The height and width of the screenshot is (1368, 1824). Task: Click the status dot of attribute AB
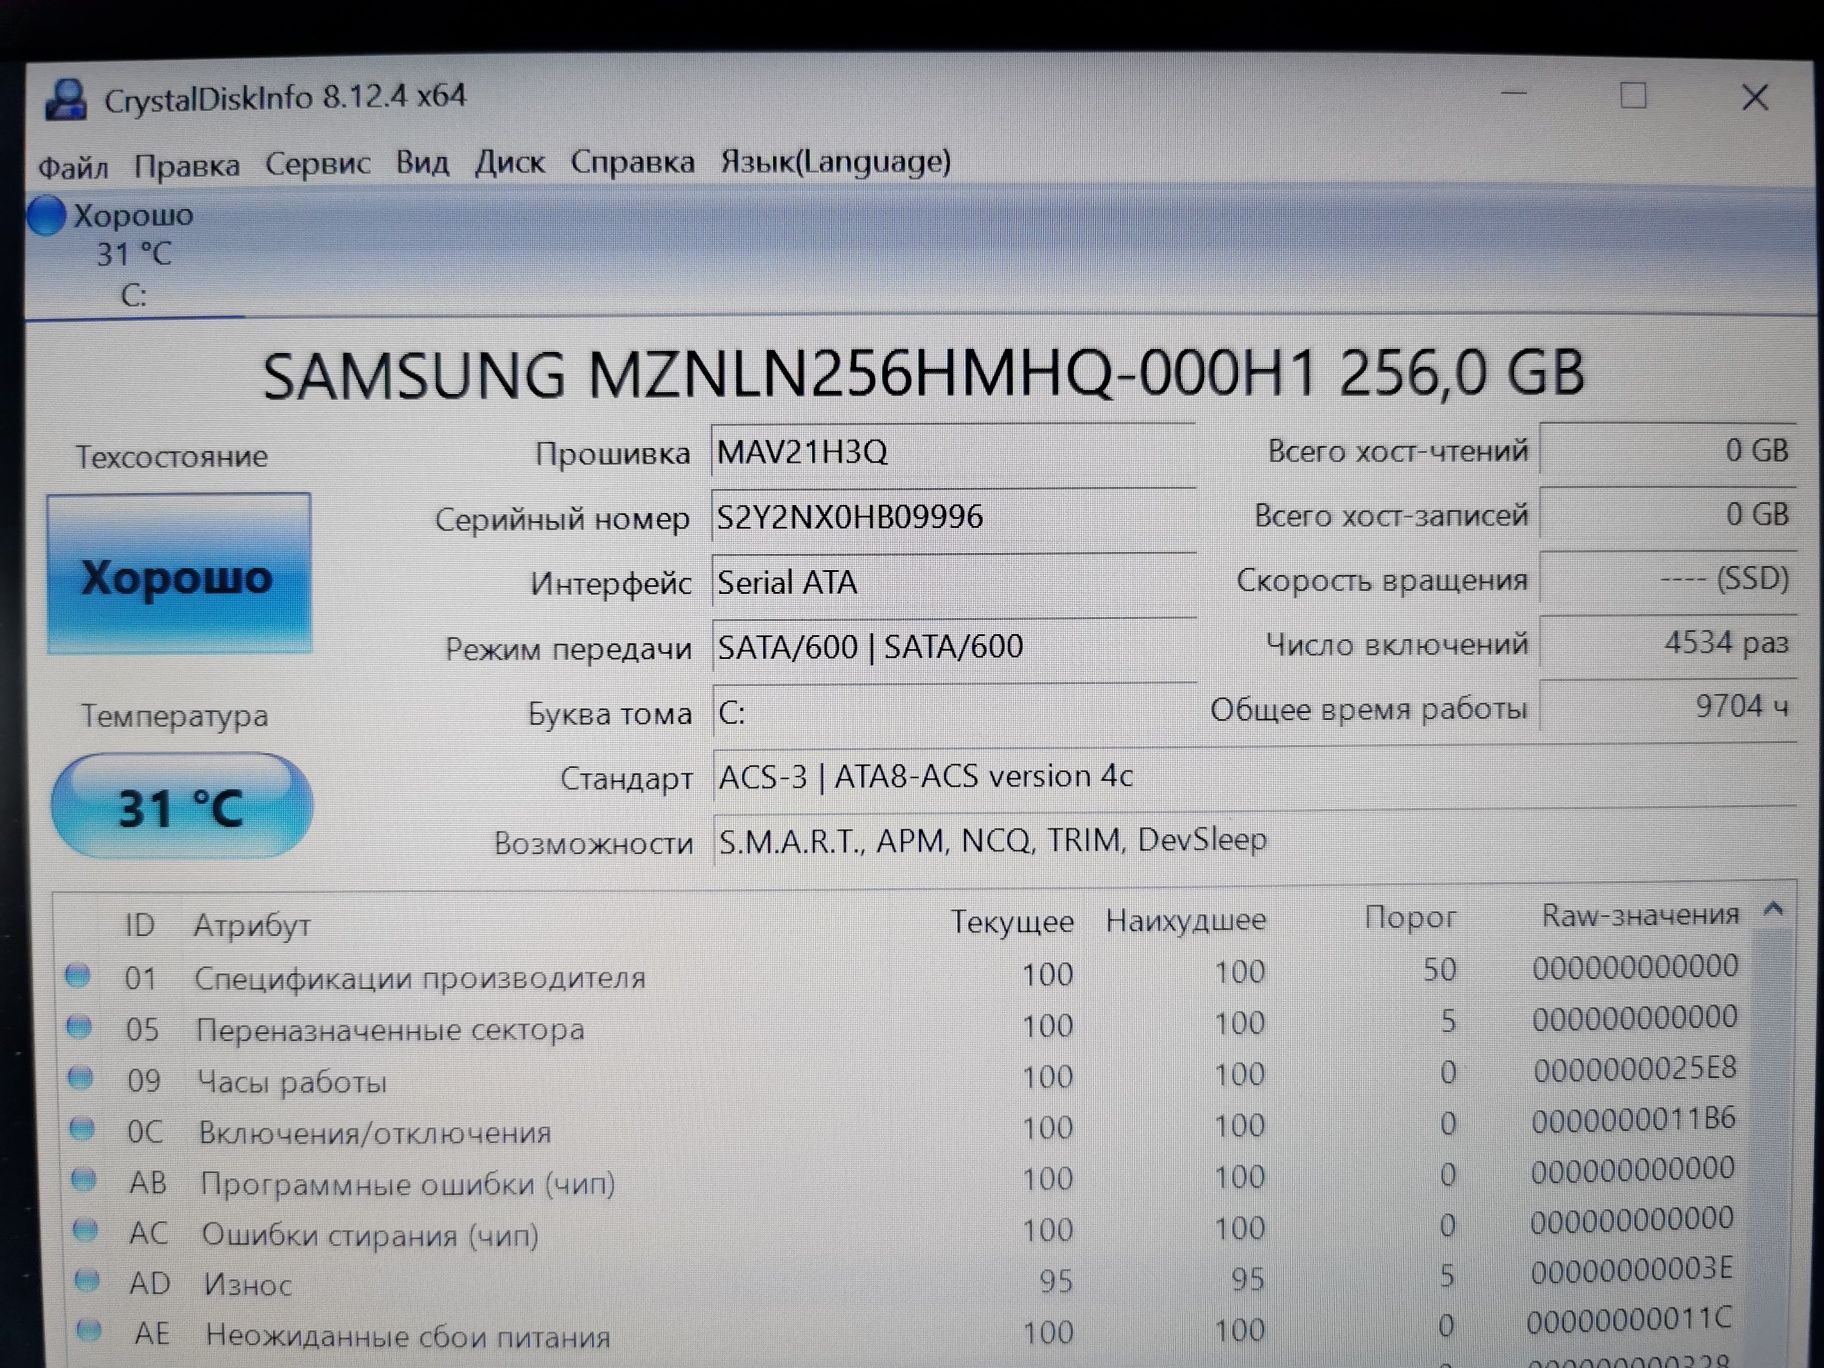(85, 1179)
